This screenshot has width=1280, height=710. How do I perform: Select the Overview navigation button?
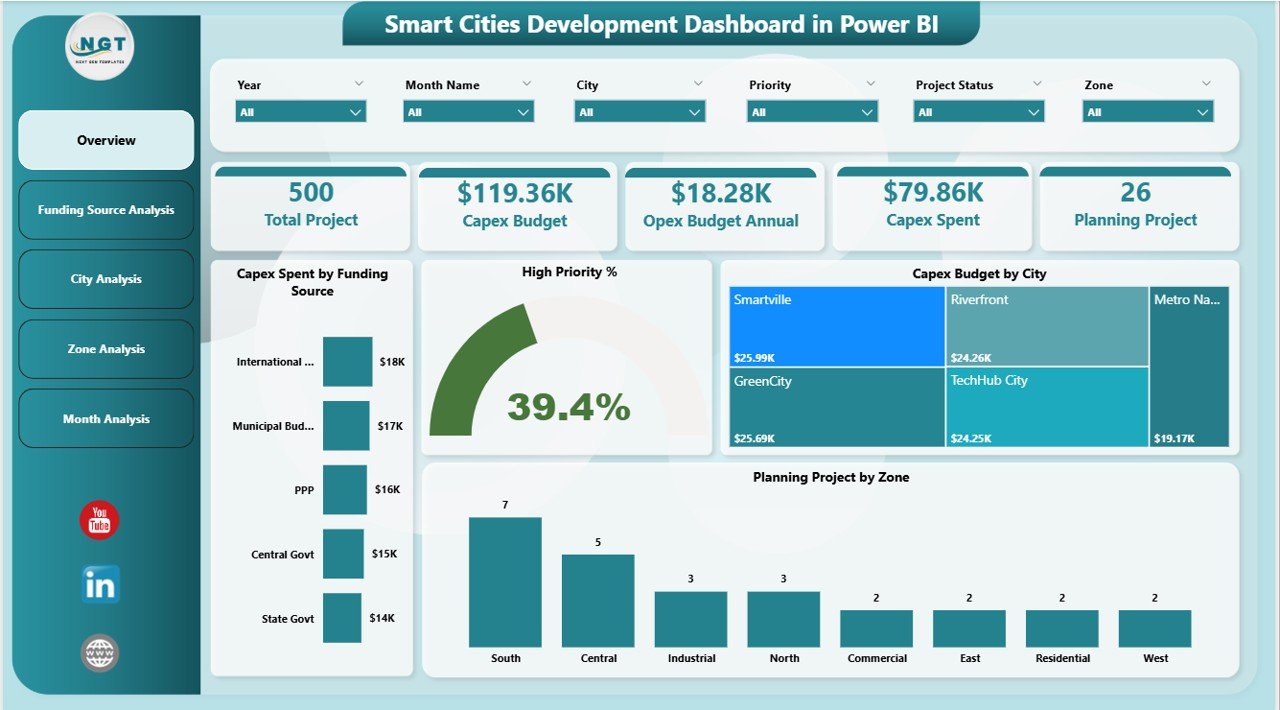click(x=105, y=140)
